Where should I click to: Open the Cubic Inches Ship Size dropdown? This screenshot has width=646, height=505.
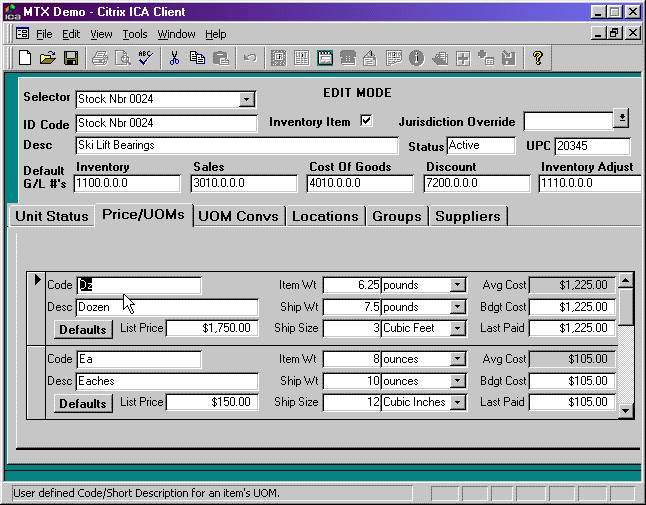(x=457, y=402)
